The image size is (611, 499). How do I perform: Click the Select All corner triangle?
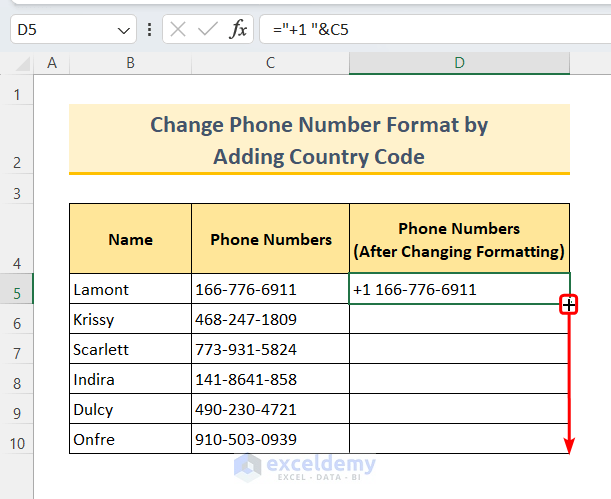tap(23, 64)
